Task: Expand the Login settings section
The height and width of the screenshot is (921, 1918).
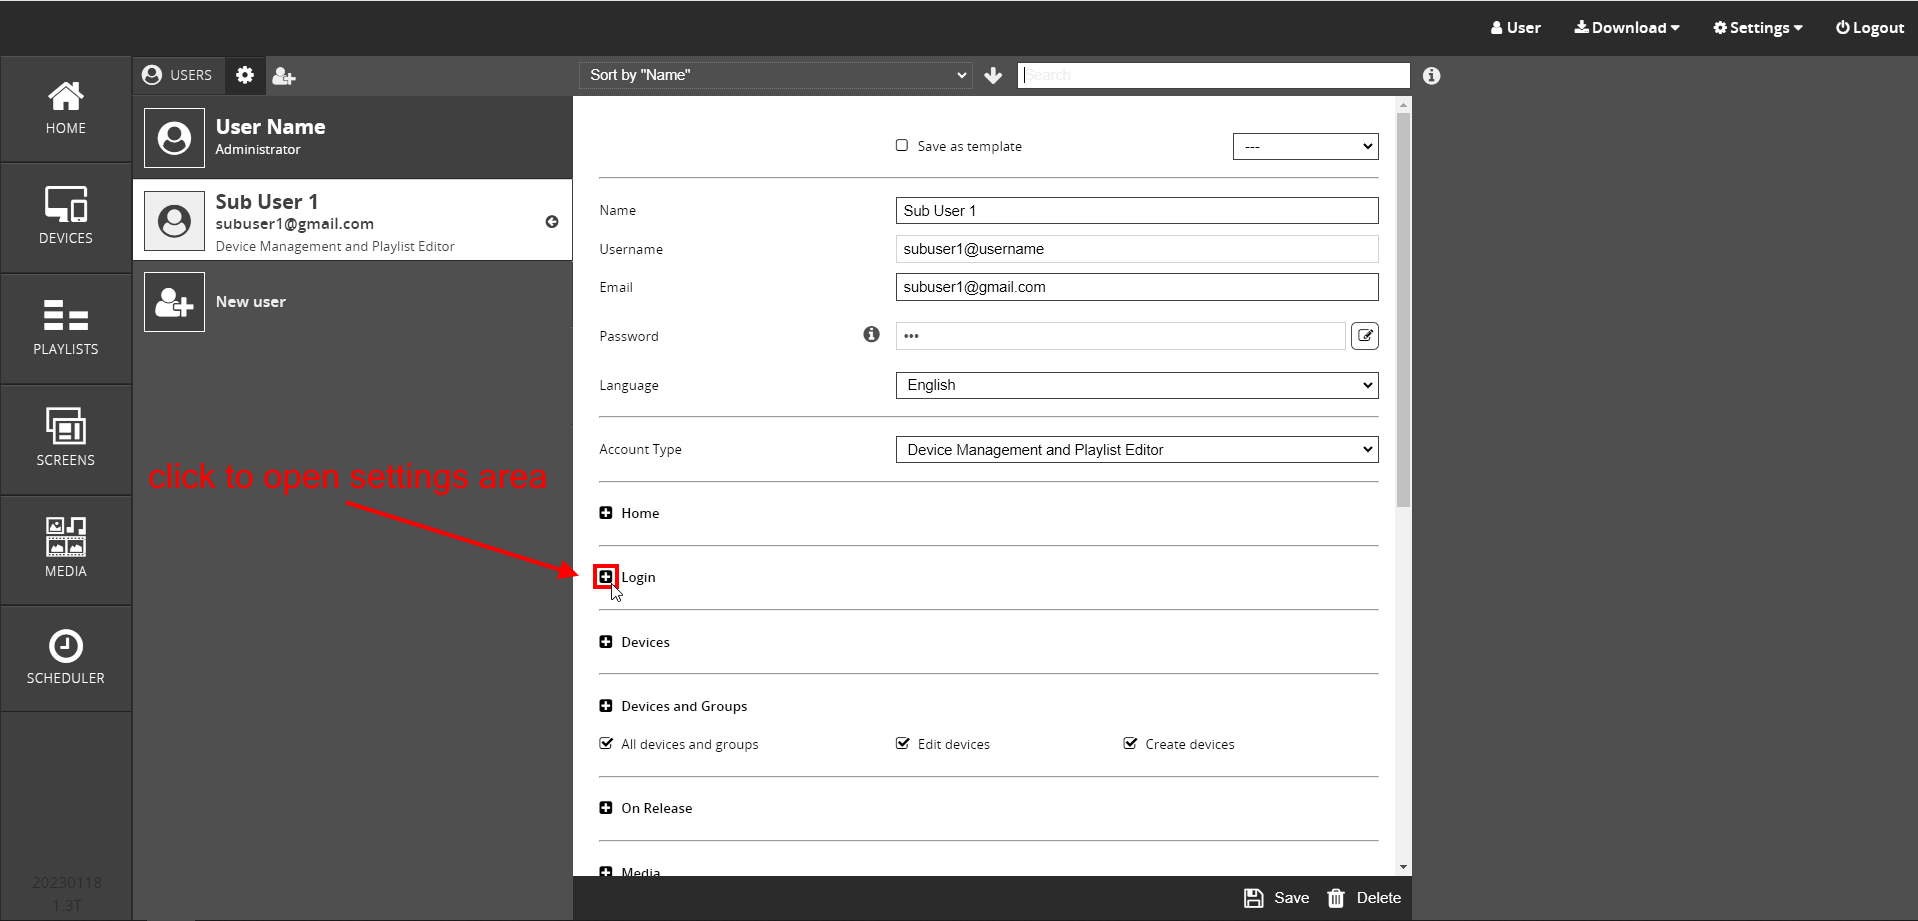Action: point(606,577)
